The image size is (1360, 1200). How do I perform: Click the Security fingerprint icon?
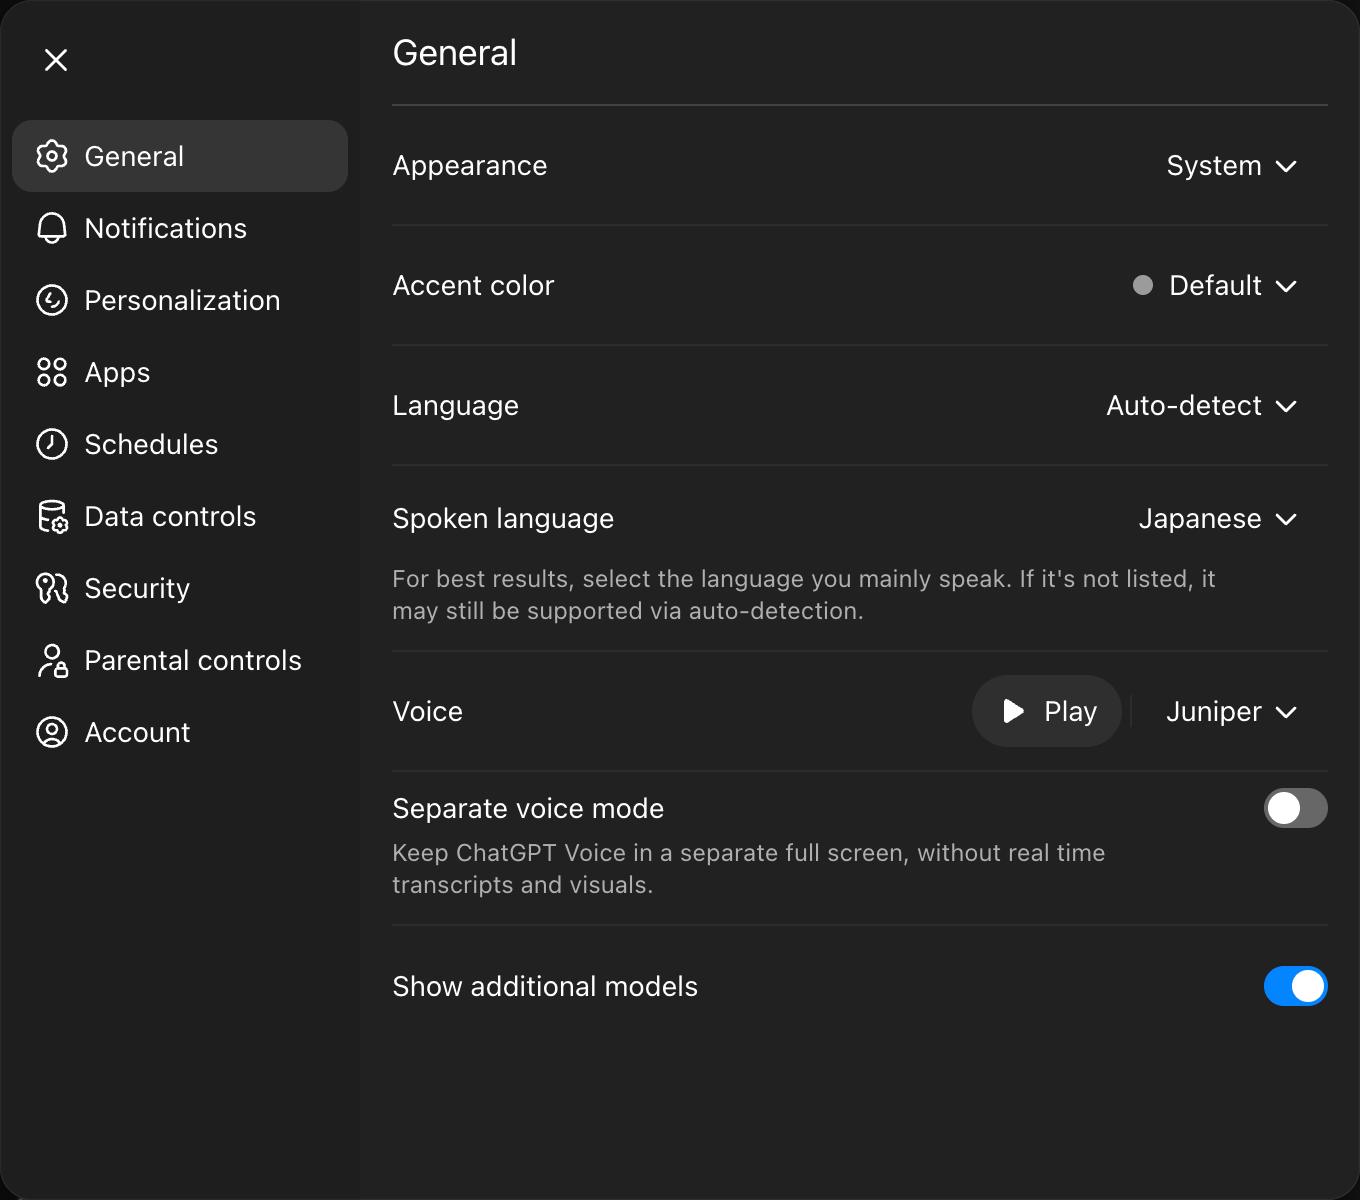pyautogui.click(x=51, y=588)
